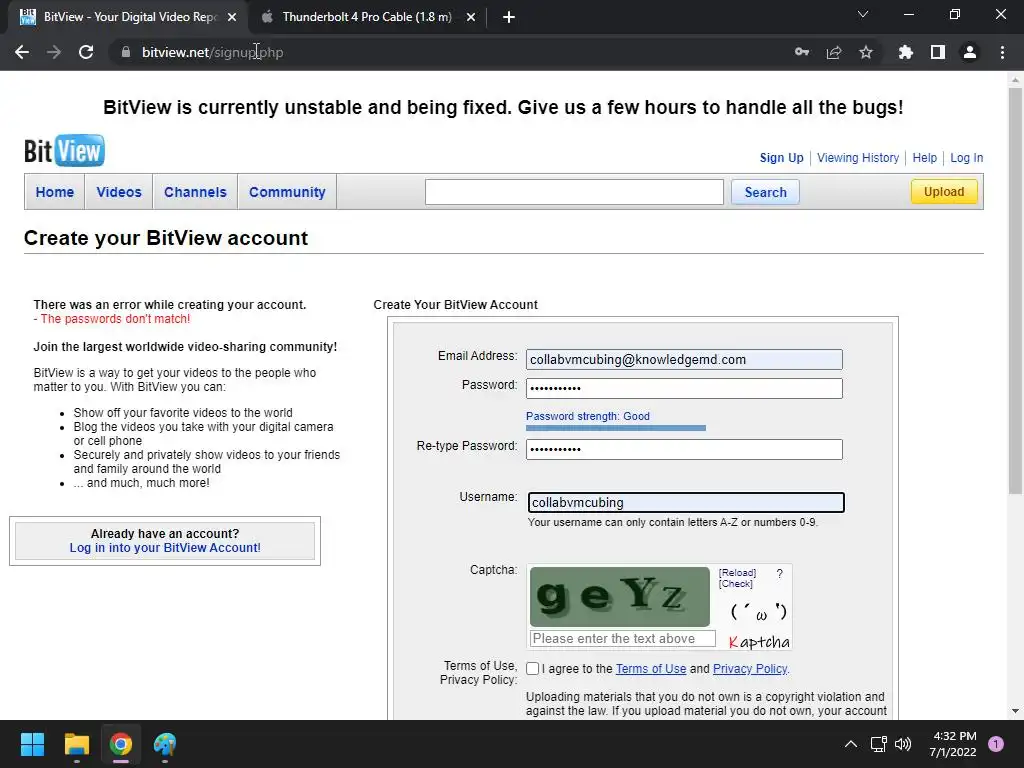1024x768 pixels.
Task: Click the Help link
Action: [924, 157]
